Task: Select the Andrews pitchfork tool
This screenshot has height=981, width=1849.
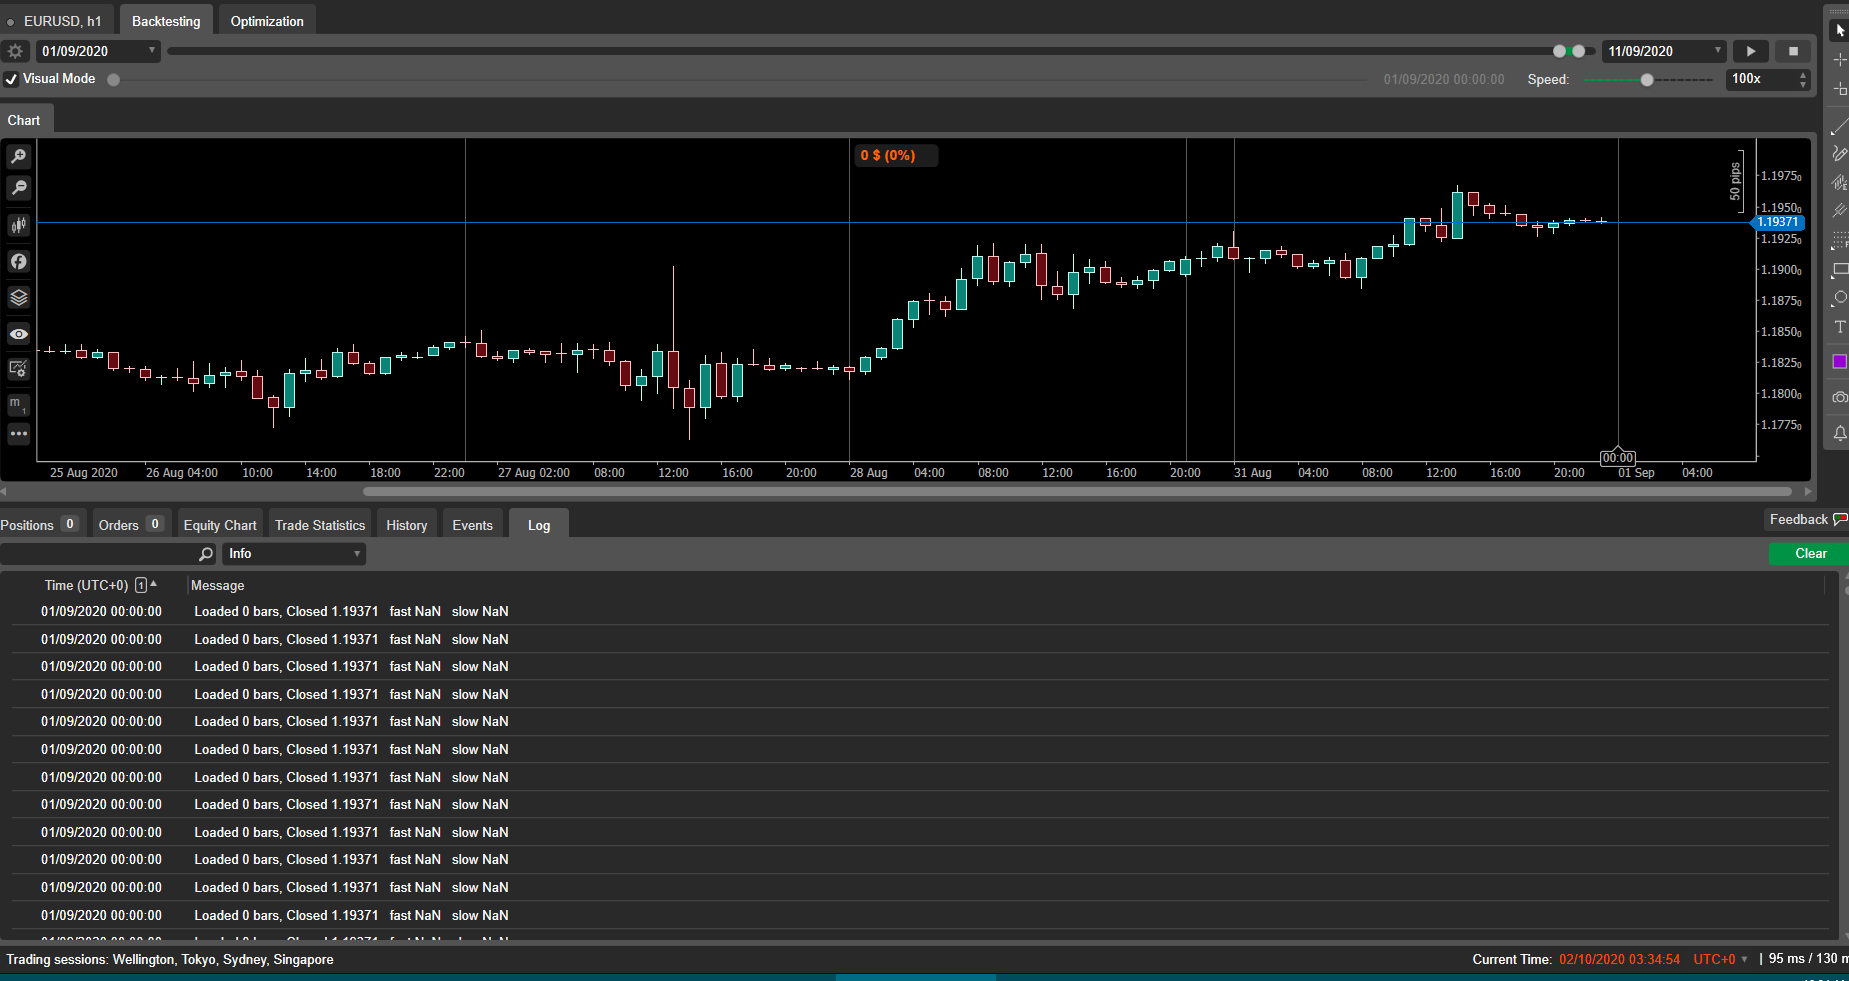Action: (1839, 211)
